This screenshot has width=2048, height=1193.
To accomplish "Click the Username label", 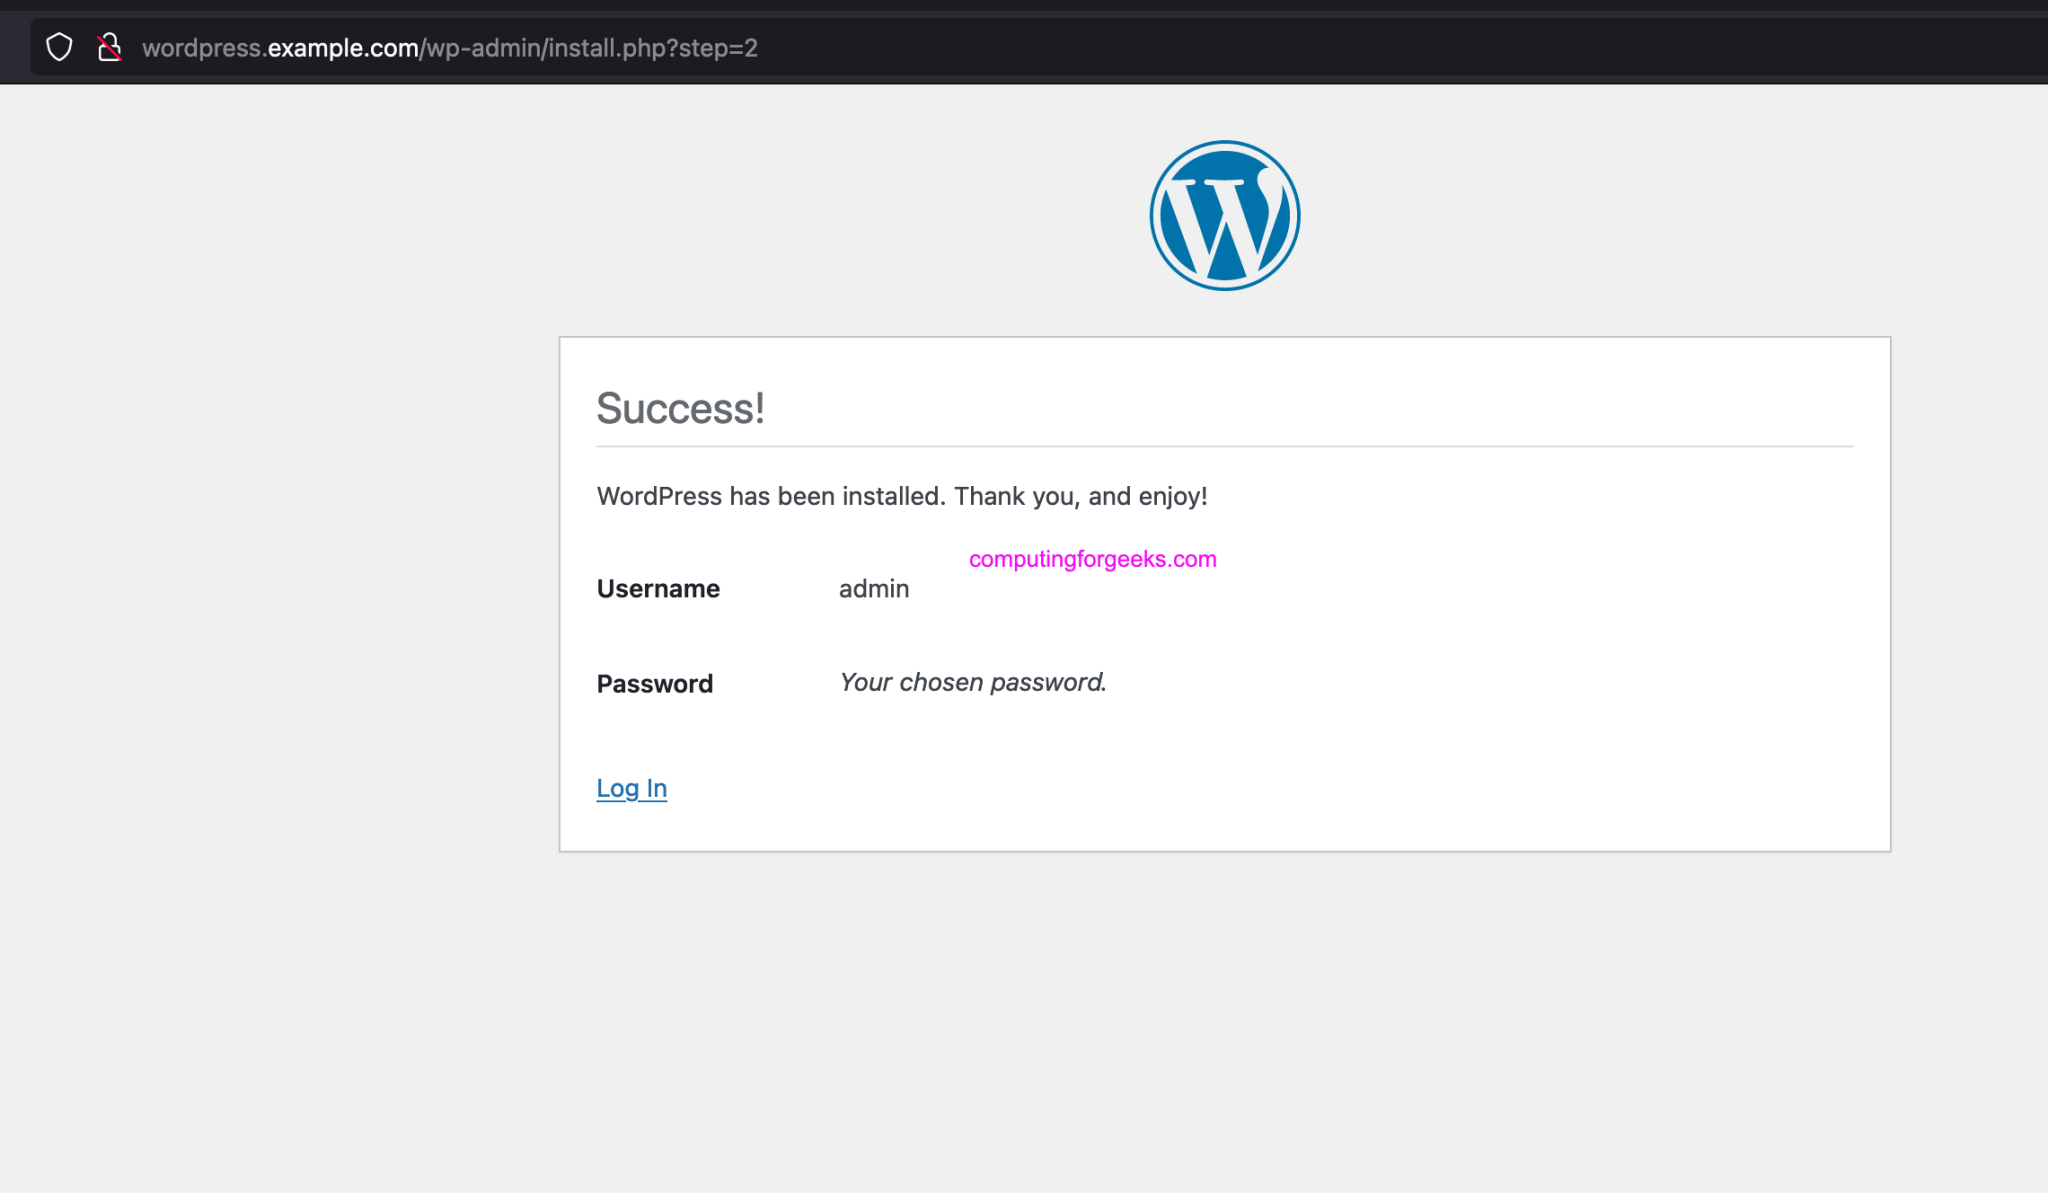I will 658,589.
